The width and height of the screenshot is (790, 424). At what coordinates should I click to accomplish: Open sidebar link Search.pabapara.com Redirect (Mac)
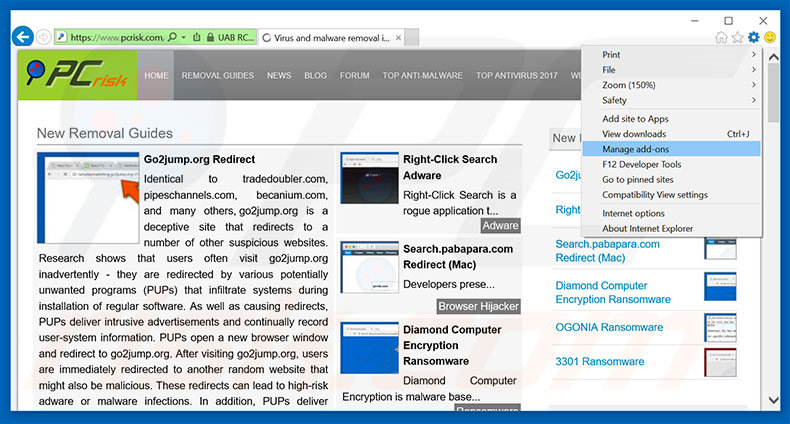coord(607,251)
